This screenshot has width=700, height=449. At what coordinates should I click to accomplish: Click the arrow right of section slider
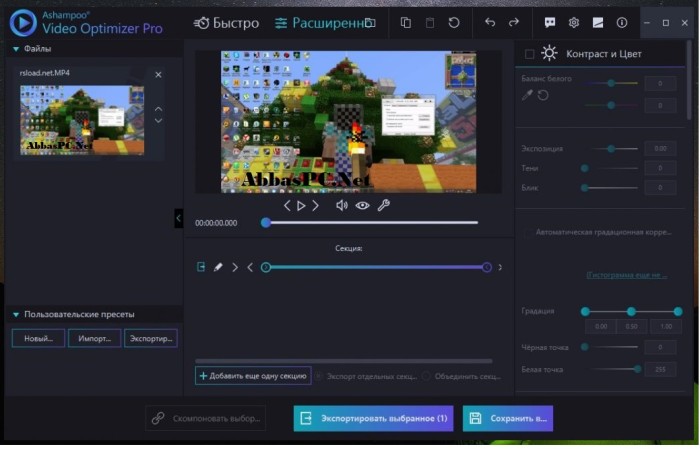coord(500,267)
